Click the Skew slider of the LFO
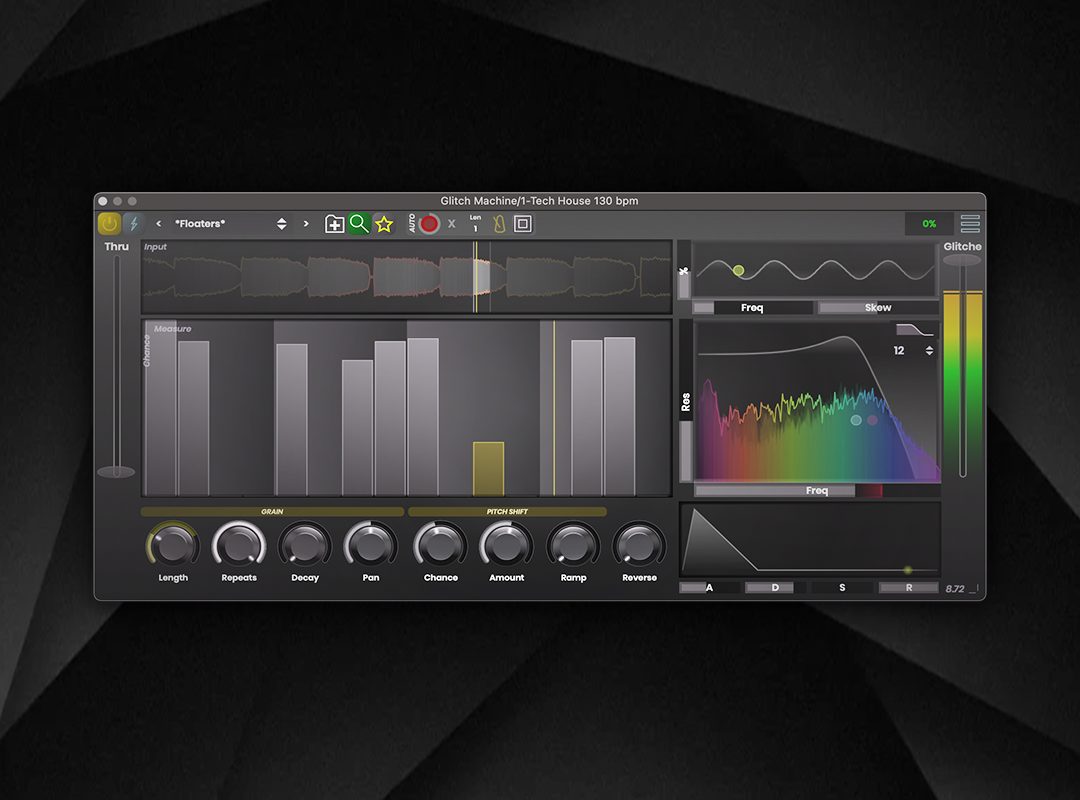Screen dimensions: 1080x800 tap(878, 307)
